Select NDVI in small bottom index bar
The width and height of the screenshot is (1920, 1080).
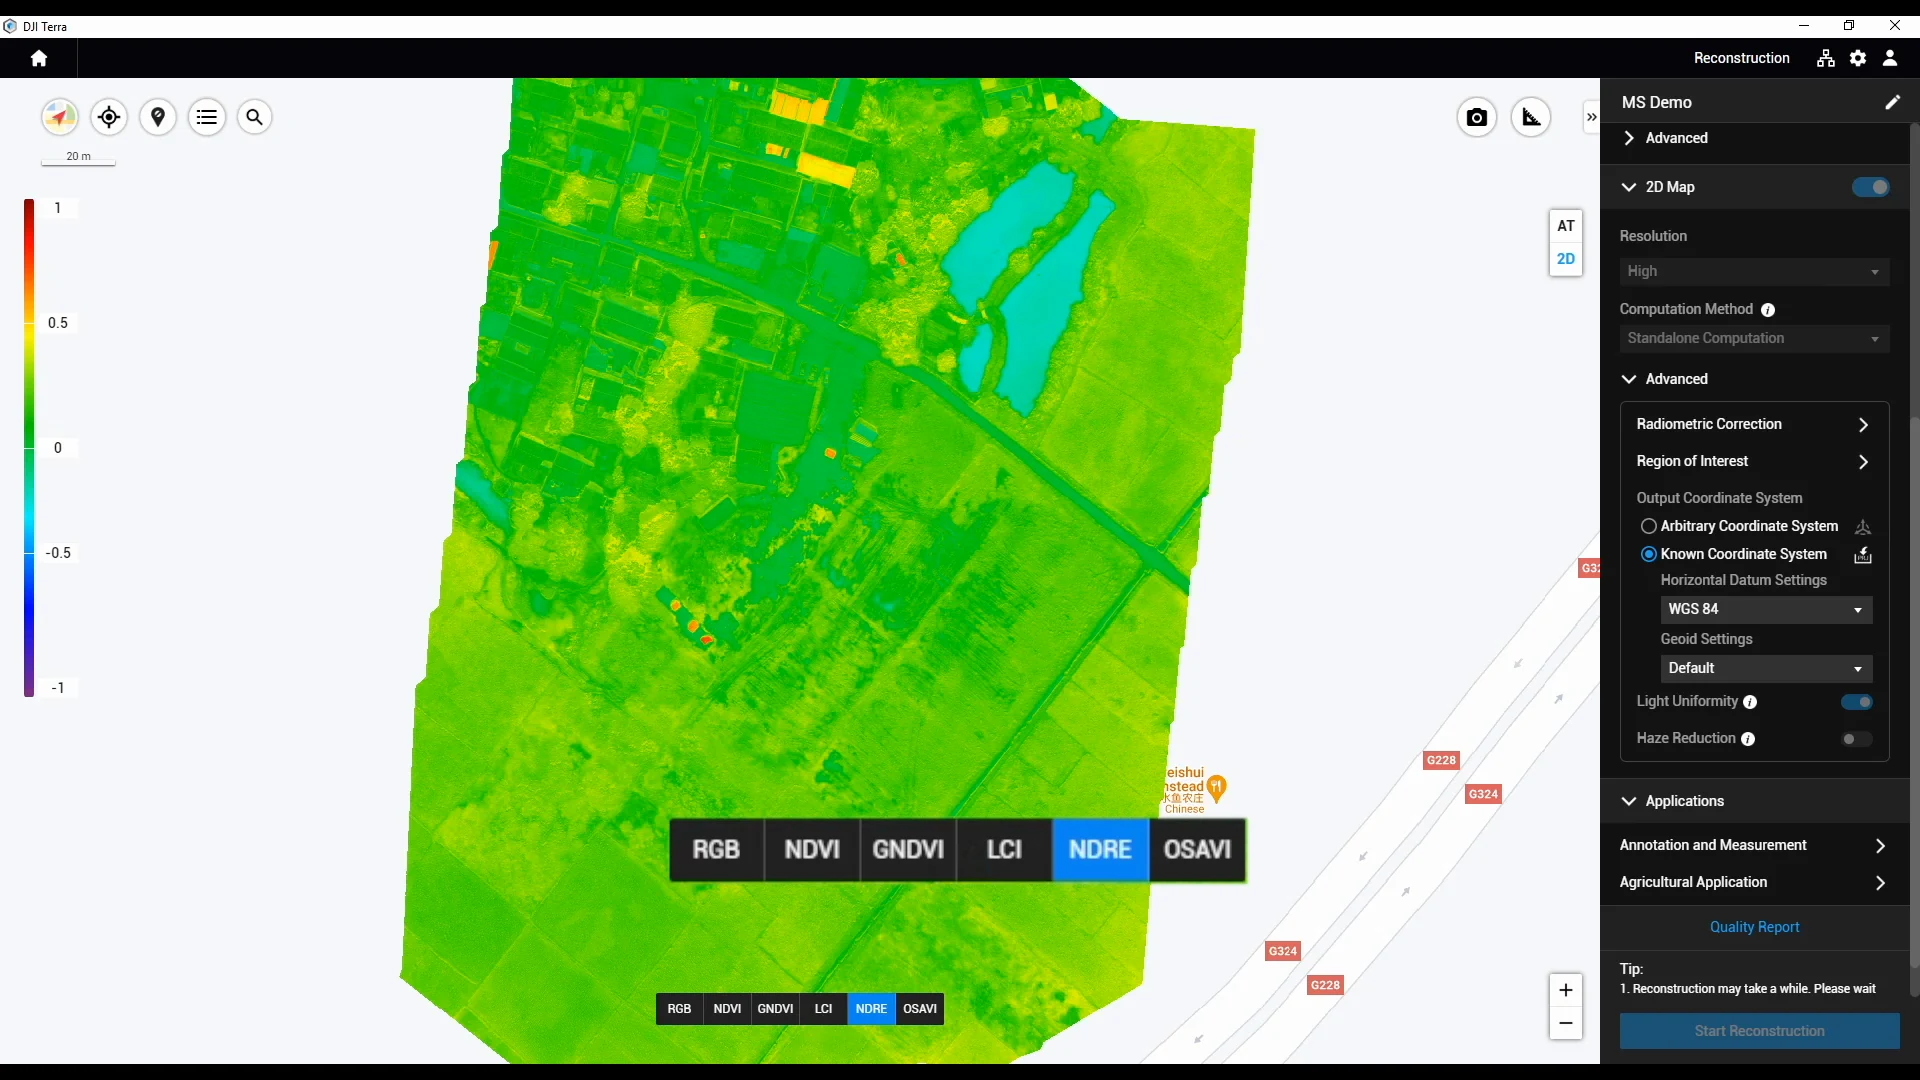pyautogui.click(x=727, y=1009)
